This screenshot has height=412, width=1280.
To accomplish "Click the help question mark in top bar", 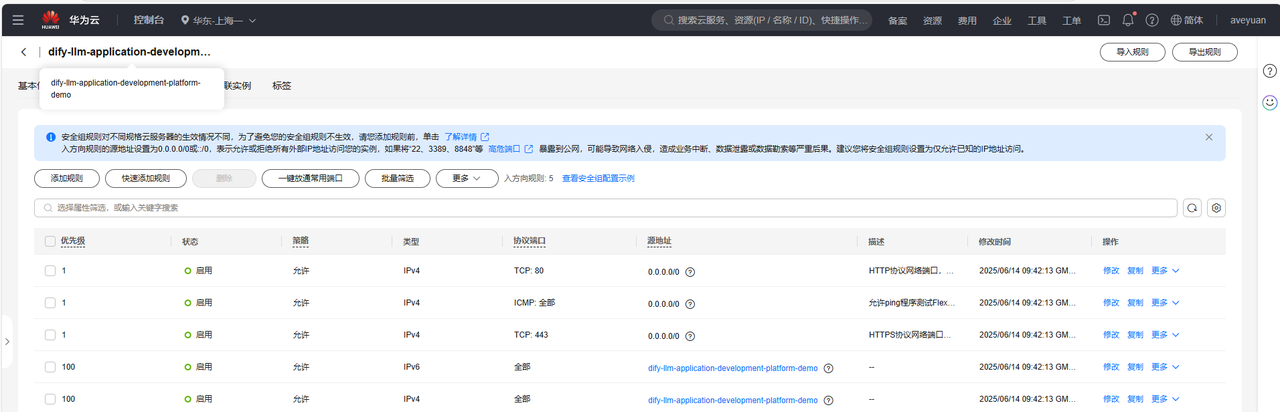I will [x=1152, y=20].
